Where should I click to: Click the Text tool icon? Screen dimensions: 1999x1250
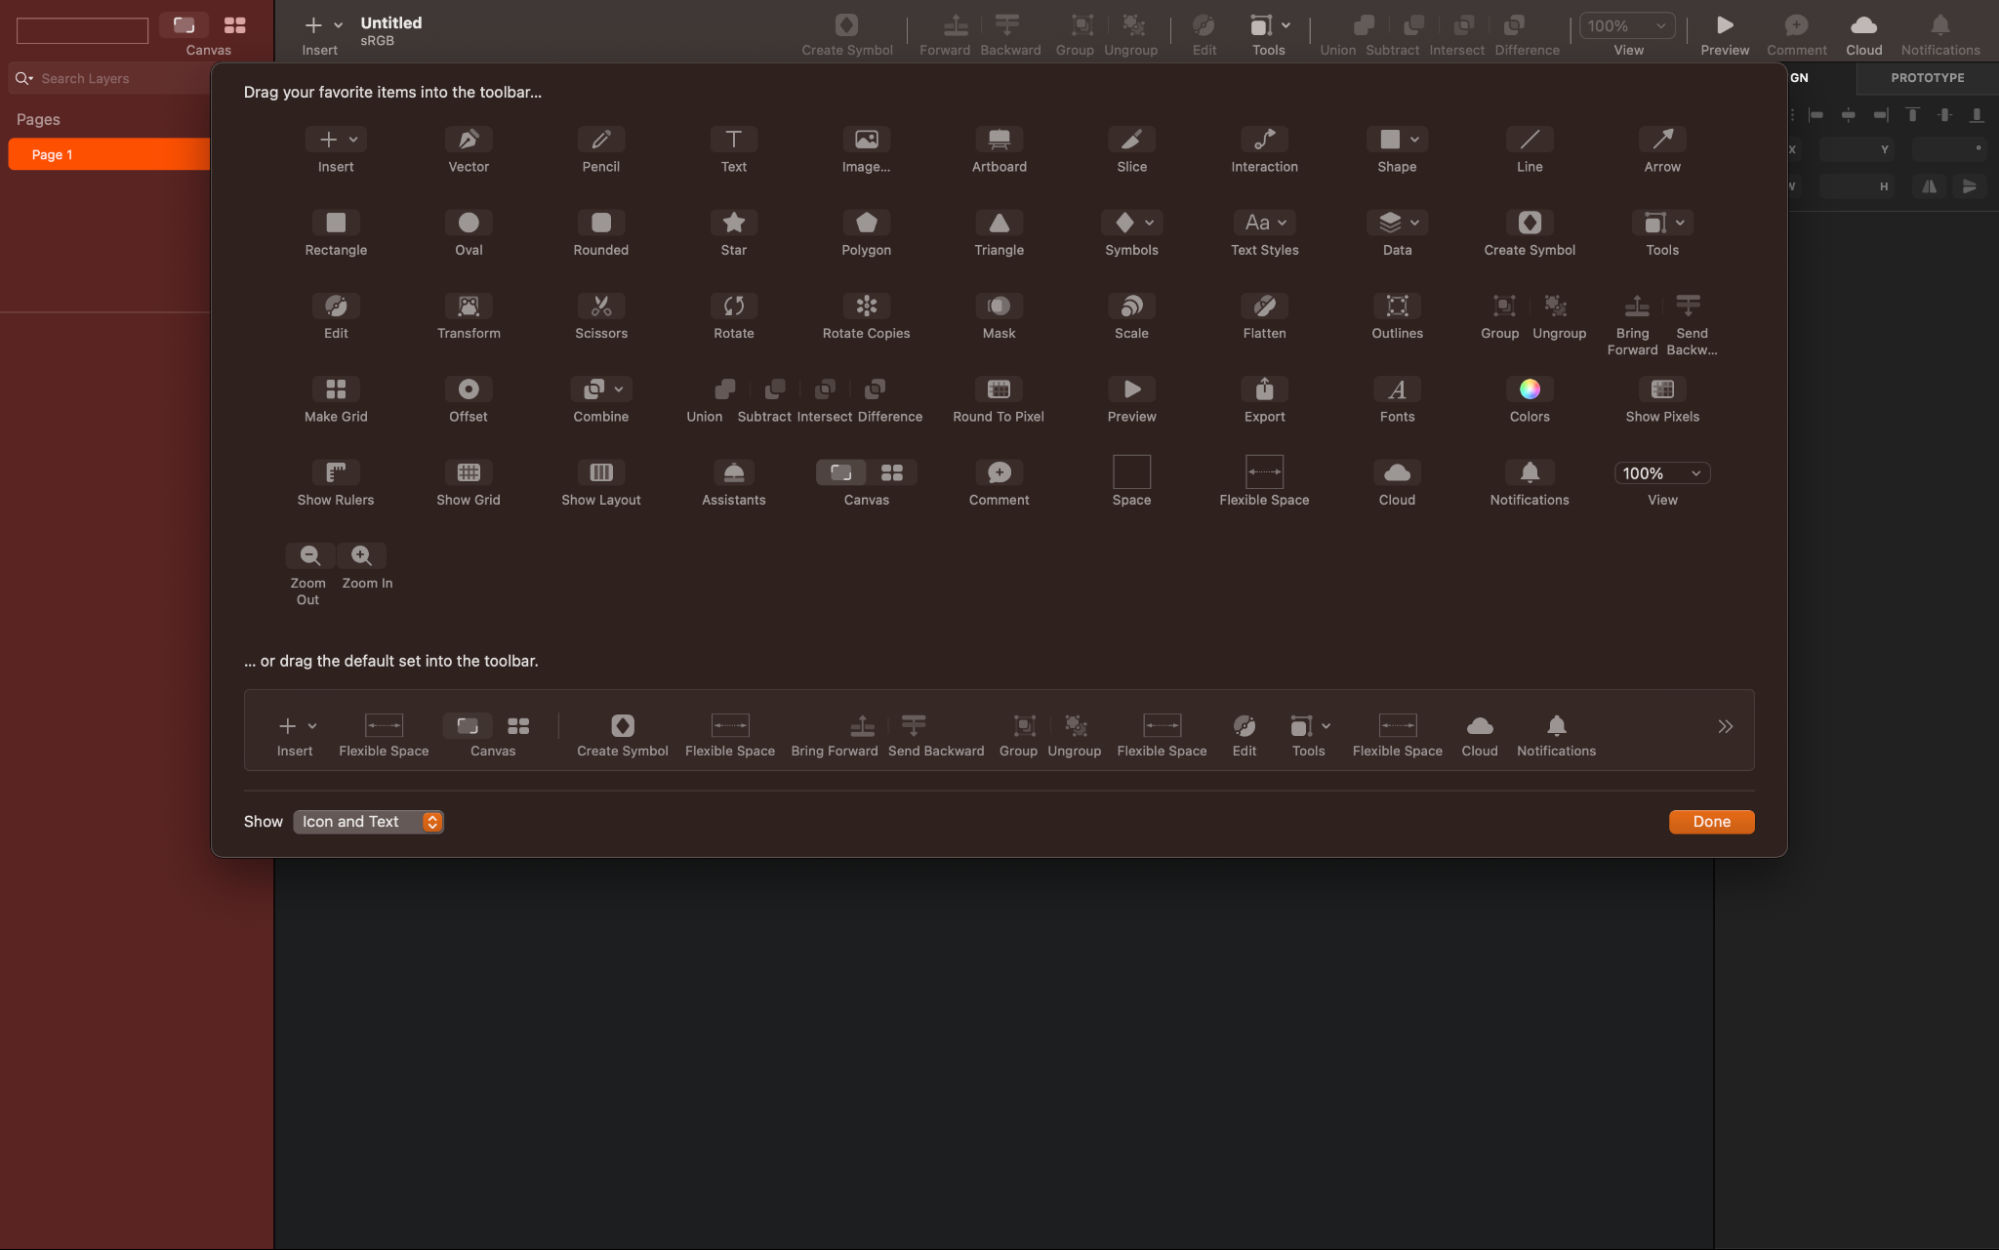[733, 139]
